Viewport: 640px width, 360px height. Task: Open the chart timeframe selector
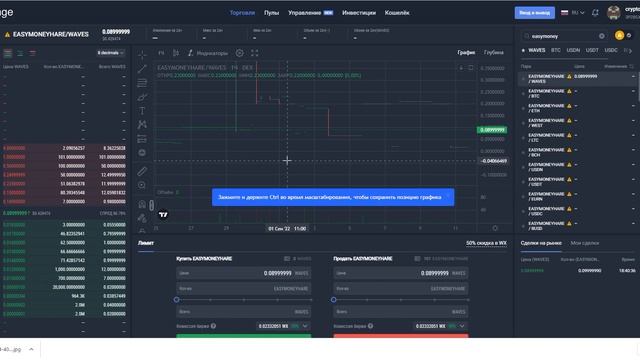point(161,53)
